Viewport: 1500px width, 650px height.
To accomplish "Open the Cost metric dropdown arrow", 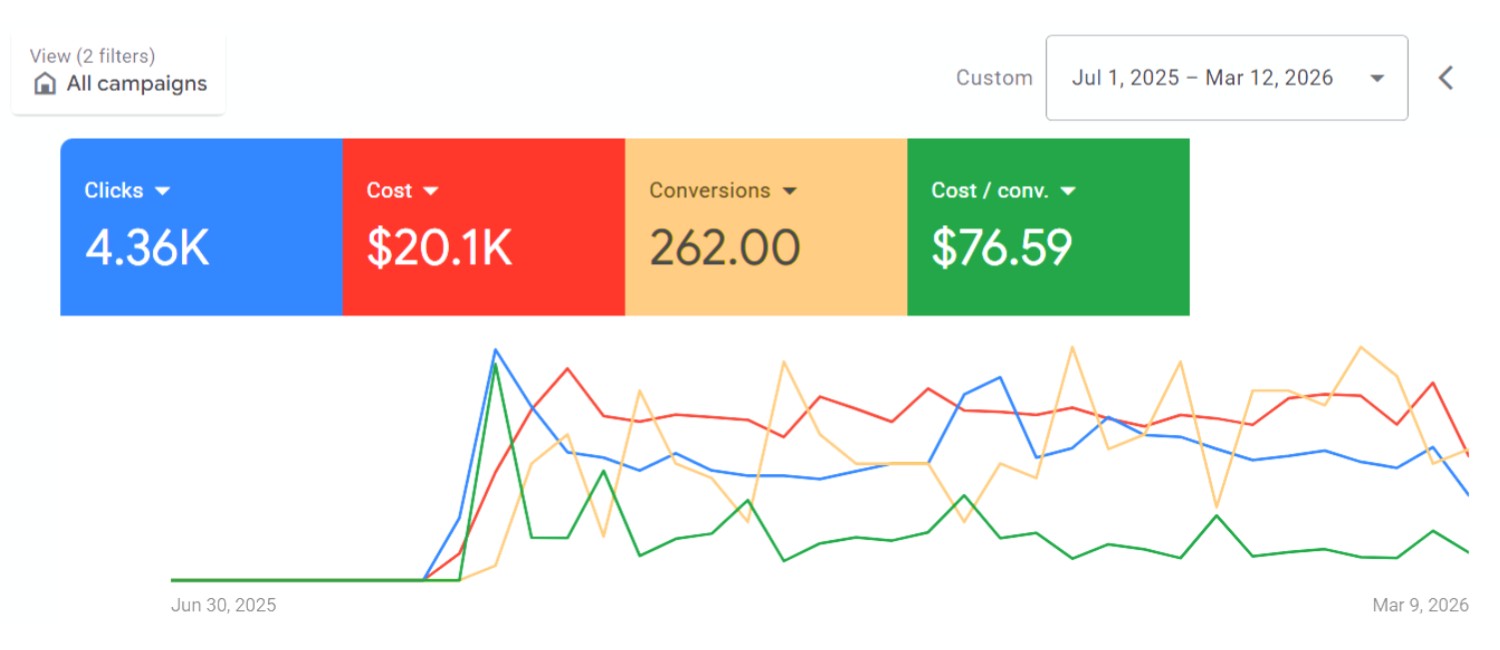I will tap(431, 191).
